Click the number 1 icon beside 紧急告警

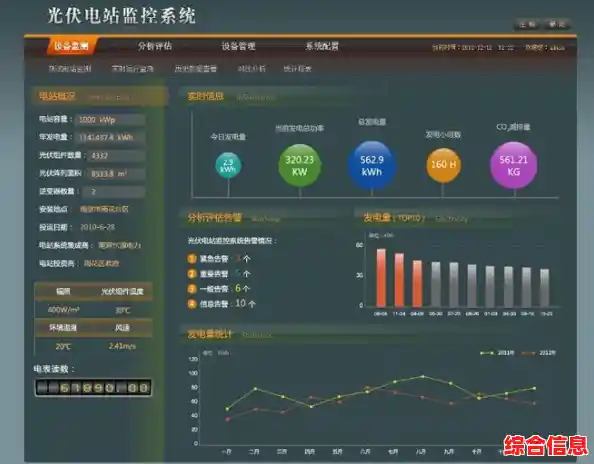point(192,259)
